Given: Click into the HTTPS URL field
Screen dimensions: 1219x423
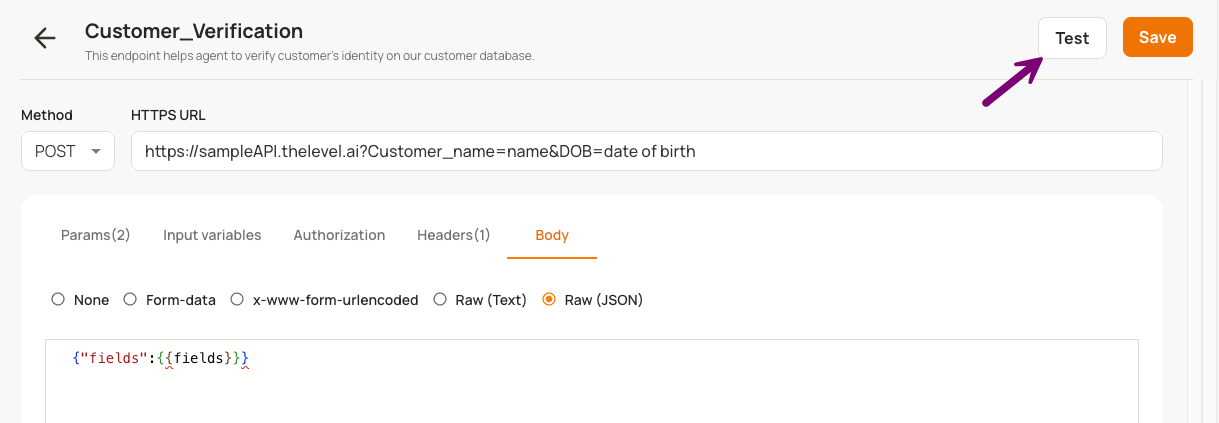Looking at the screenshot, I should [646, 151].
